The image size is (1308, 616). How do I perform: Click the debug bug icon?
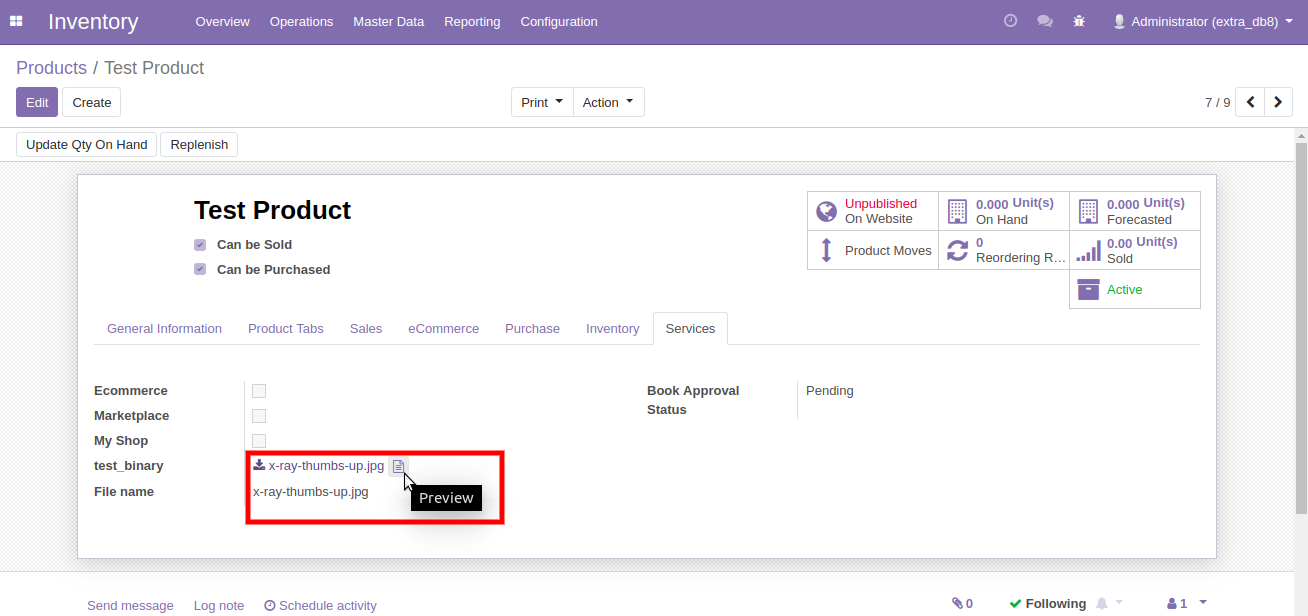(1079, 21)
